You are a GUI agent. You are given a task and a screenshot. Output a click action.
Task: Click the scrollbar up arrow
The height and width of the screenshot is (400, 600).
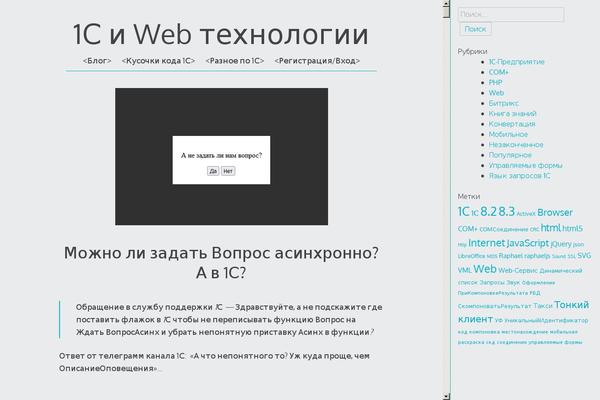click(446, 3)
